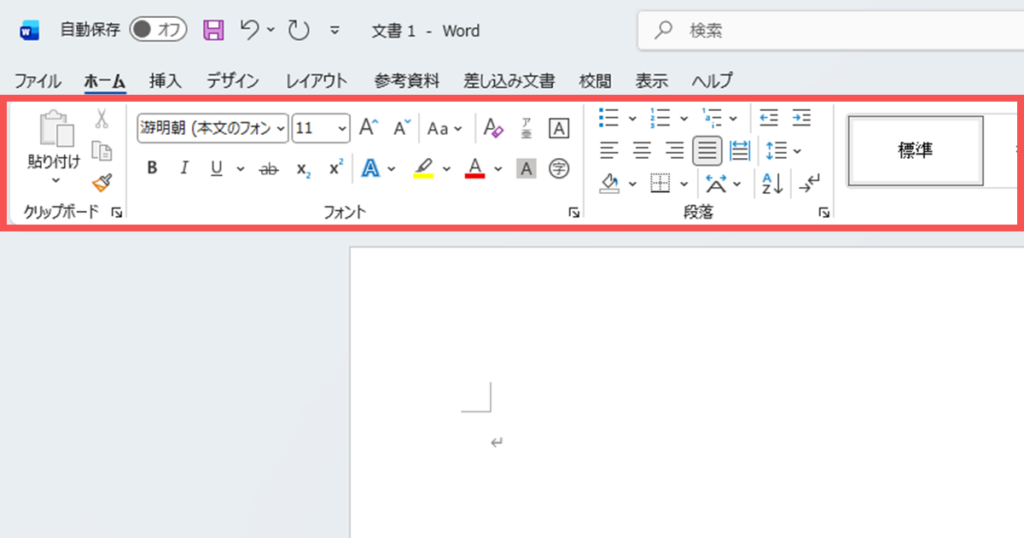
Task: Click the Format Painter brush icon
Action: click(102, 182)
